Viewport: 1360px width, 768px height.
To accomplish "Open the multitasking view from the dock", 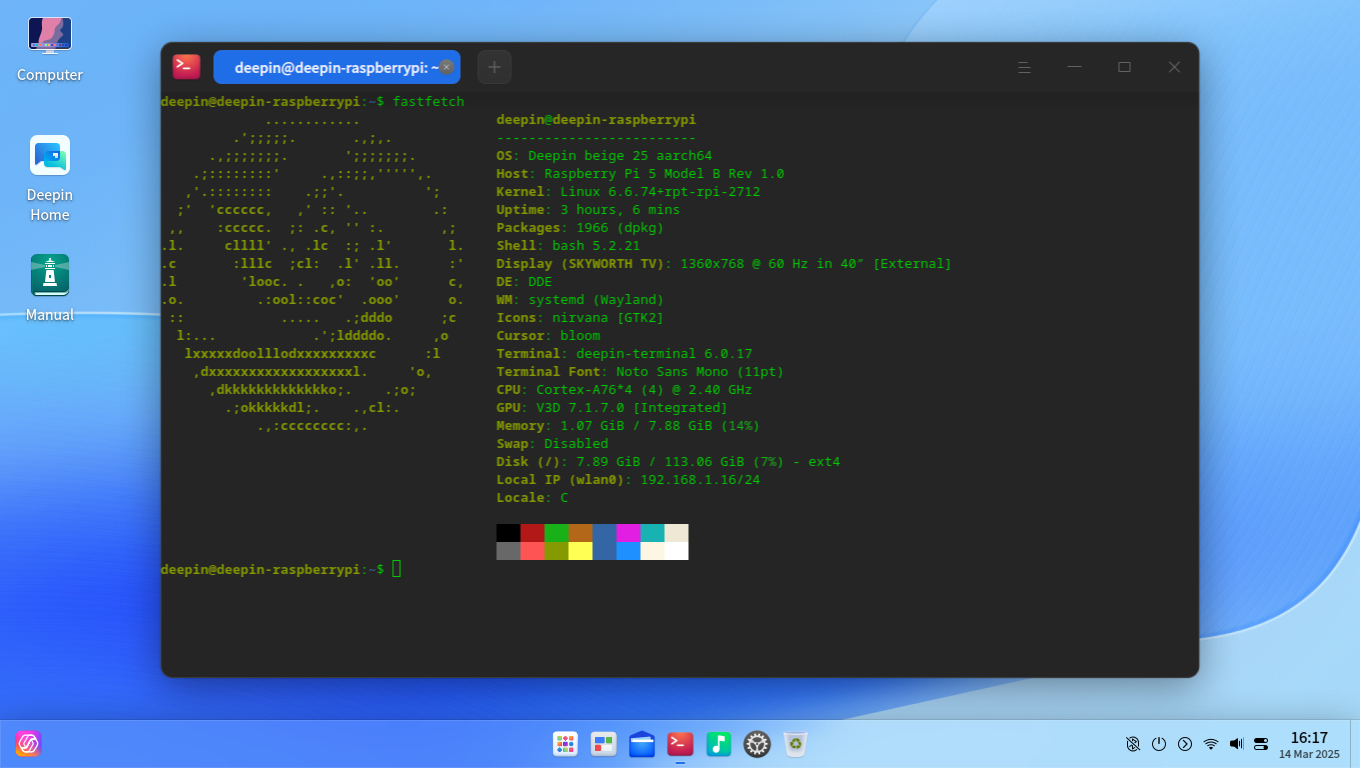I will coord(603,743).
